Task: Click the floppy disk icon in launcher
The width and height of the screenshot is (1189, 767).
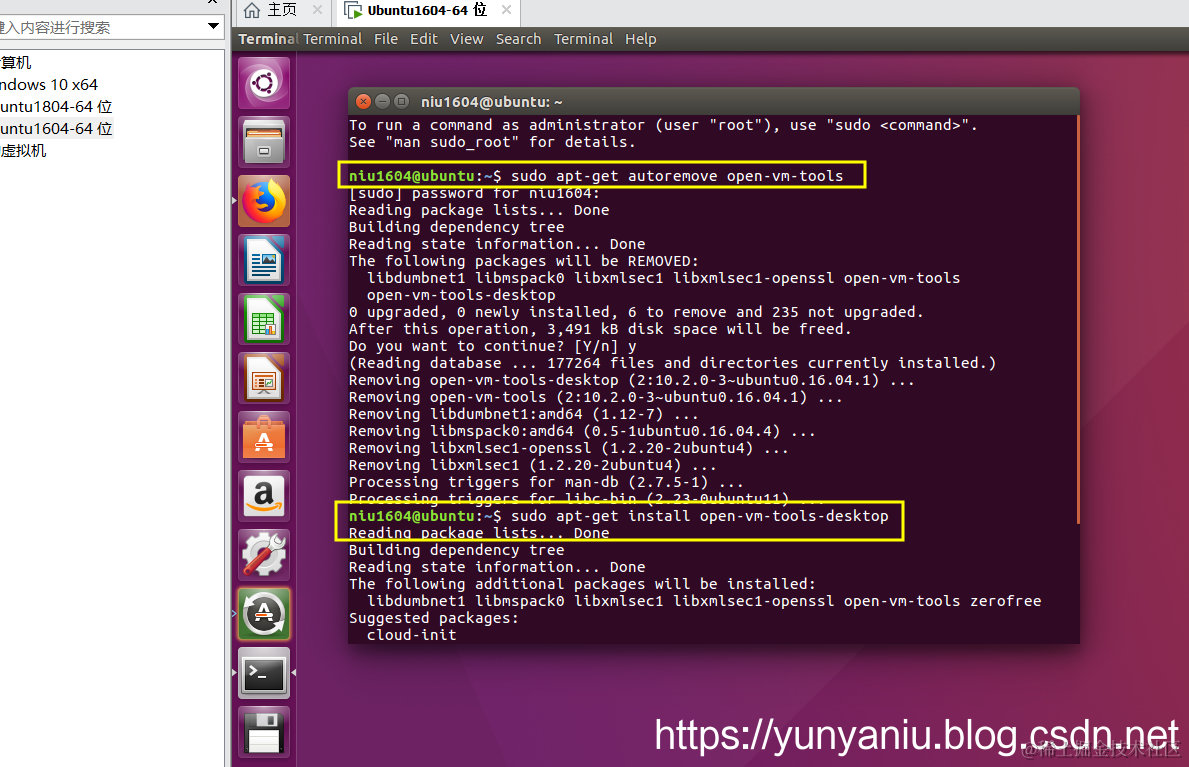Action: (264, 733)
